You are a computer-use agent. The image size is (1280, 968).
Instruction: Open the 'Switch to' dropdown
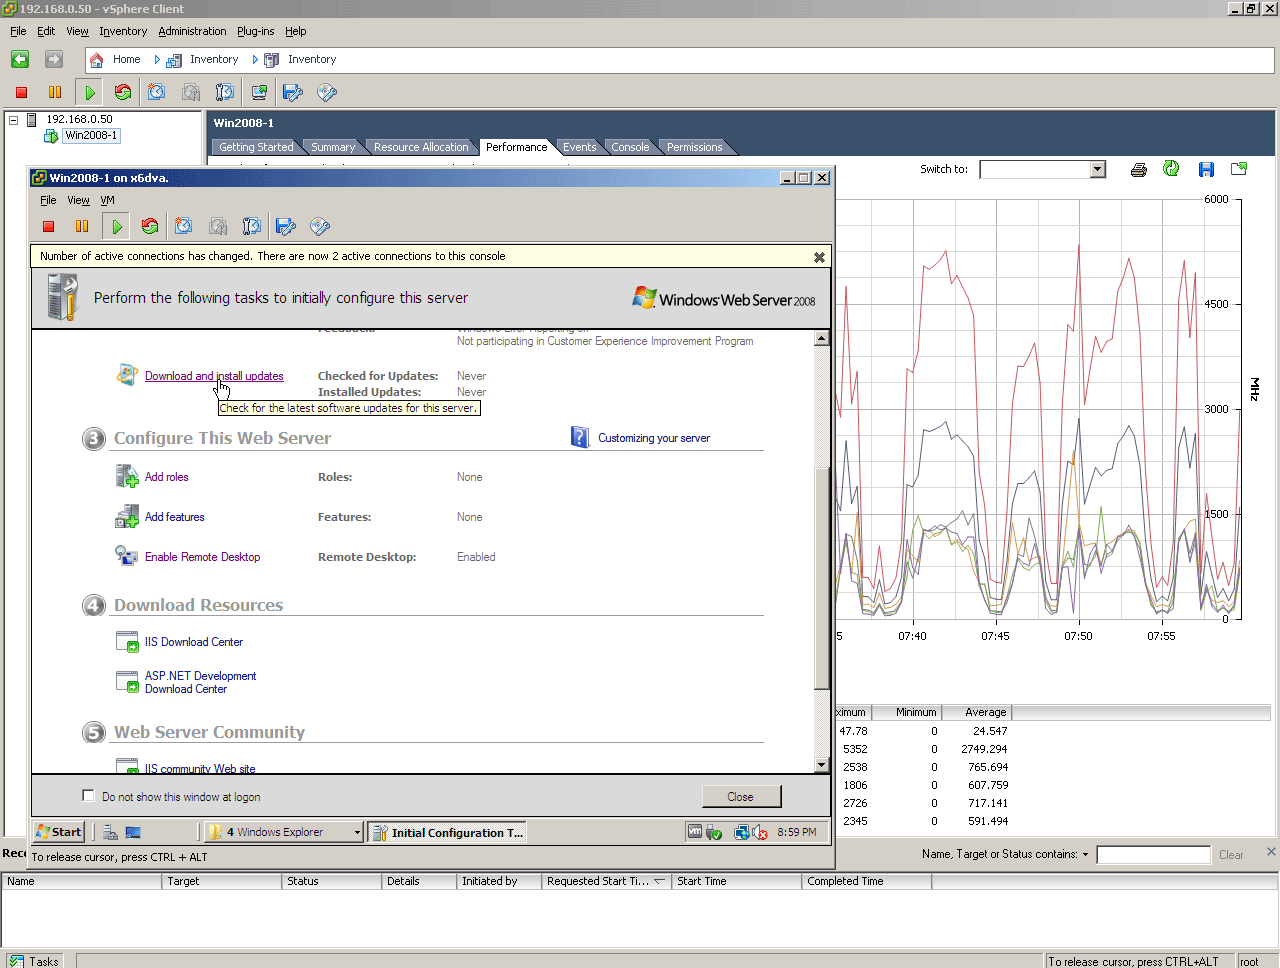pos(1097,169)
